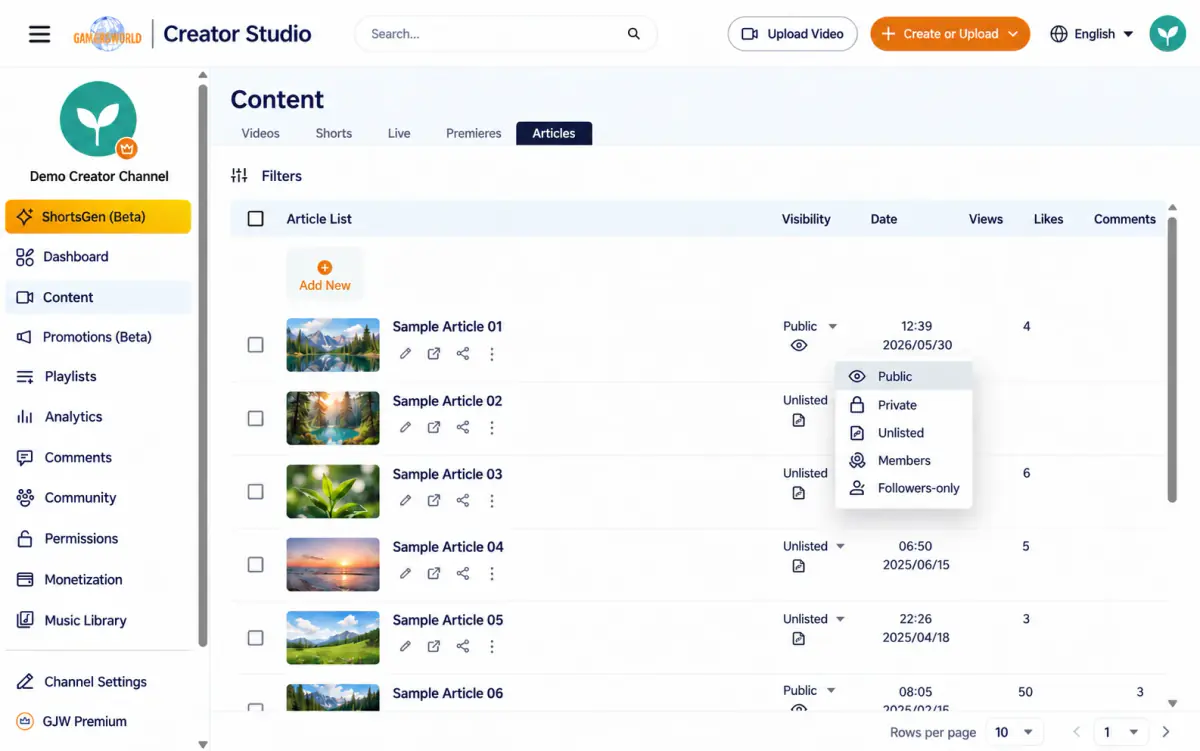Open Dashboard from the sidebar
The width and height of the screenshot is (1200, 751).
[x=98, y=257]
